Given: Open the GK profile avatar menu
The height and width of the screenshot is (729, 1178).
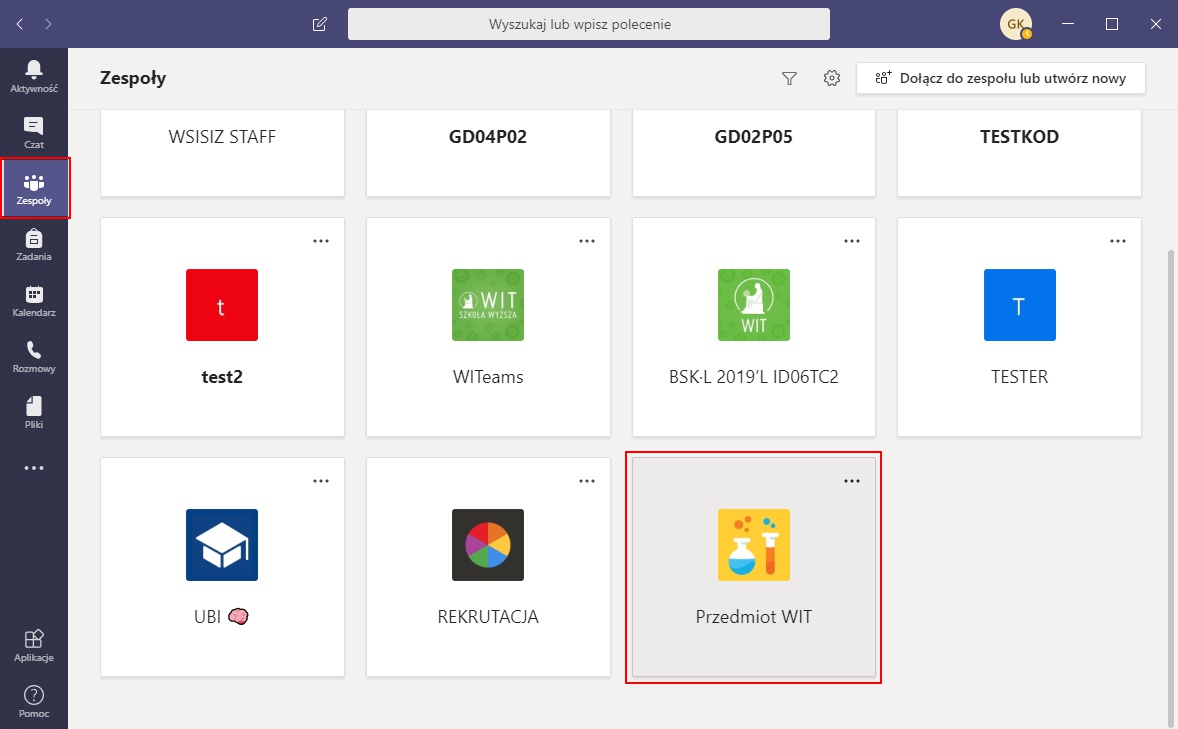Looking at the screenshot, I should tap(1016, 24).
